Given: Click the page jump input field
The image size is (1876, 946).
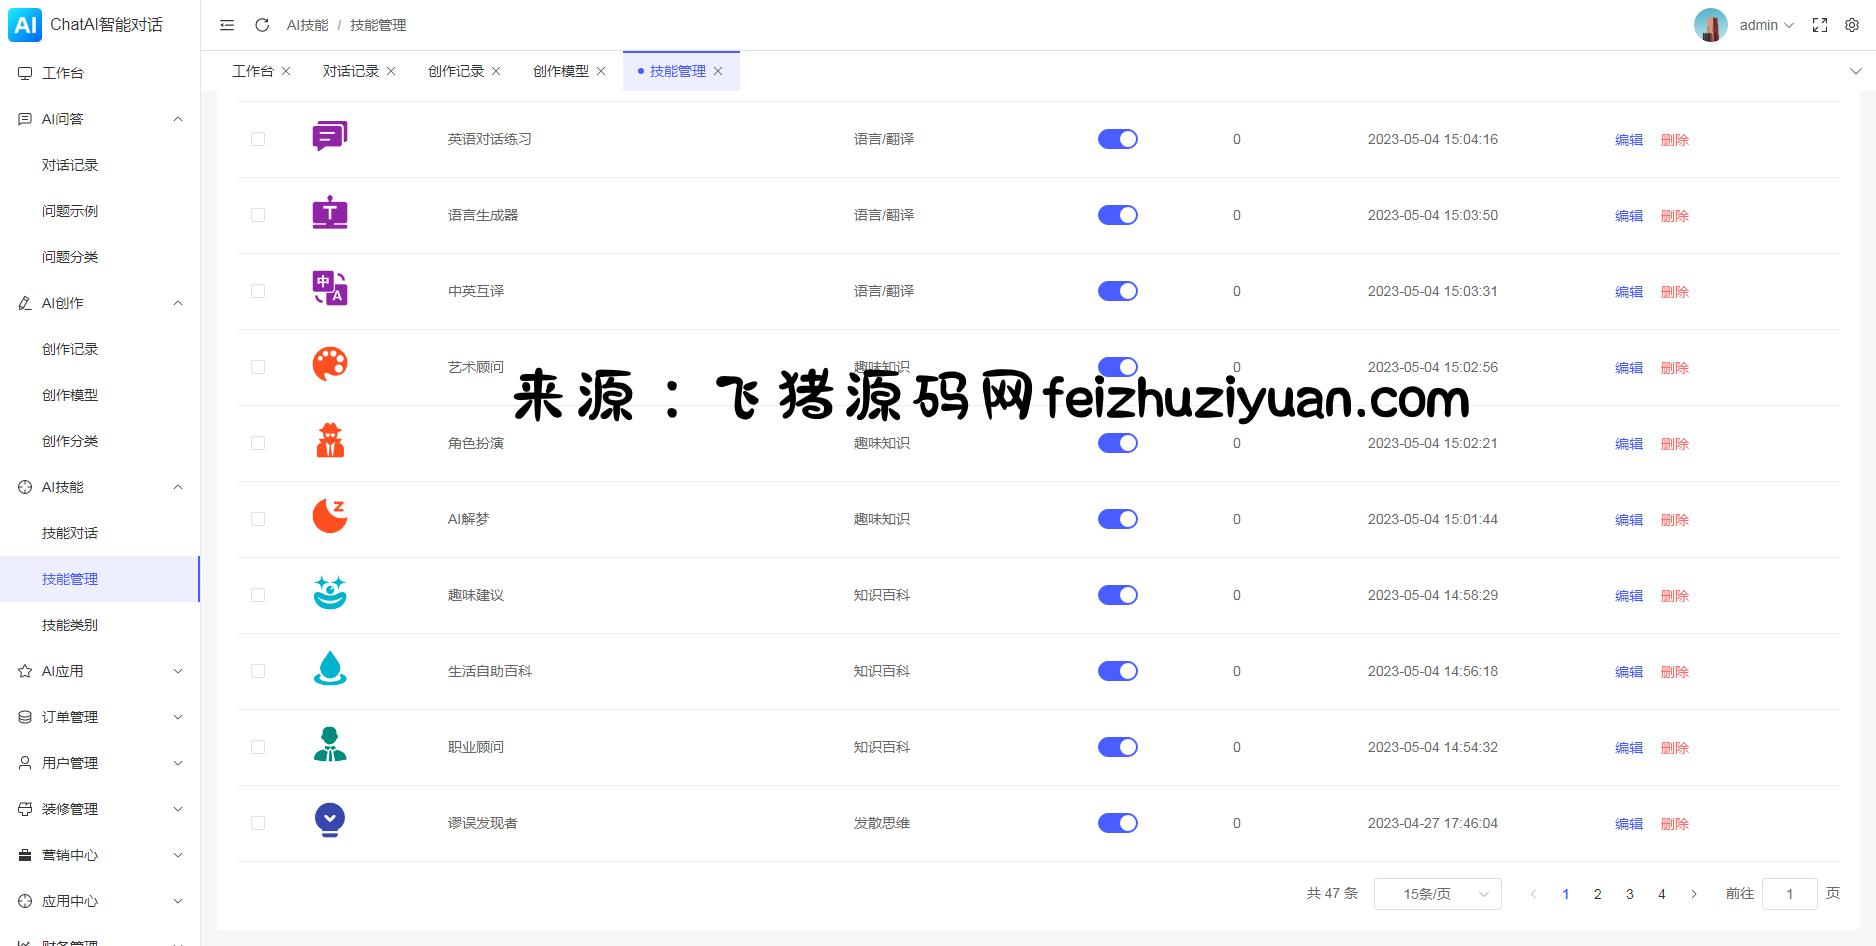Looking at the screenshot, I should 1789,894.
